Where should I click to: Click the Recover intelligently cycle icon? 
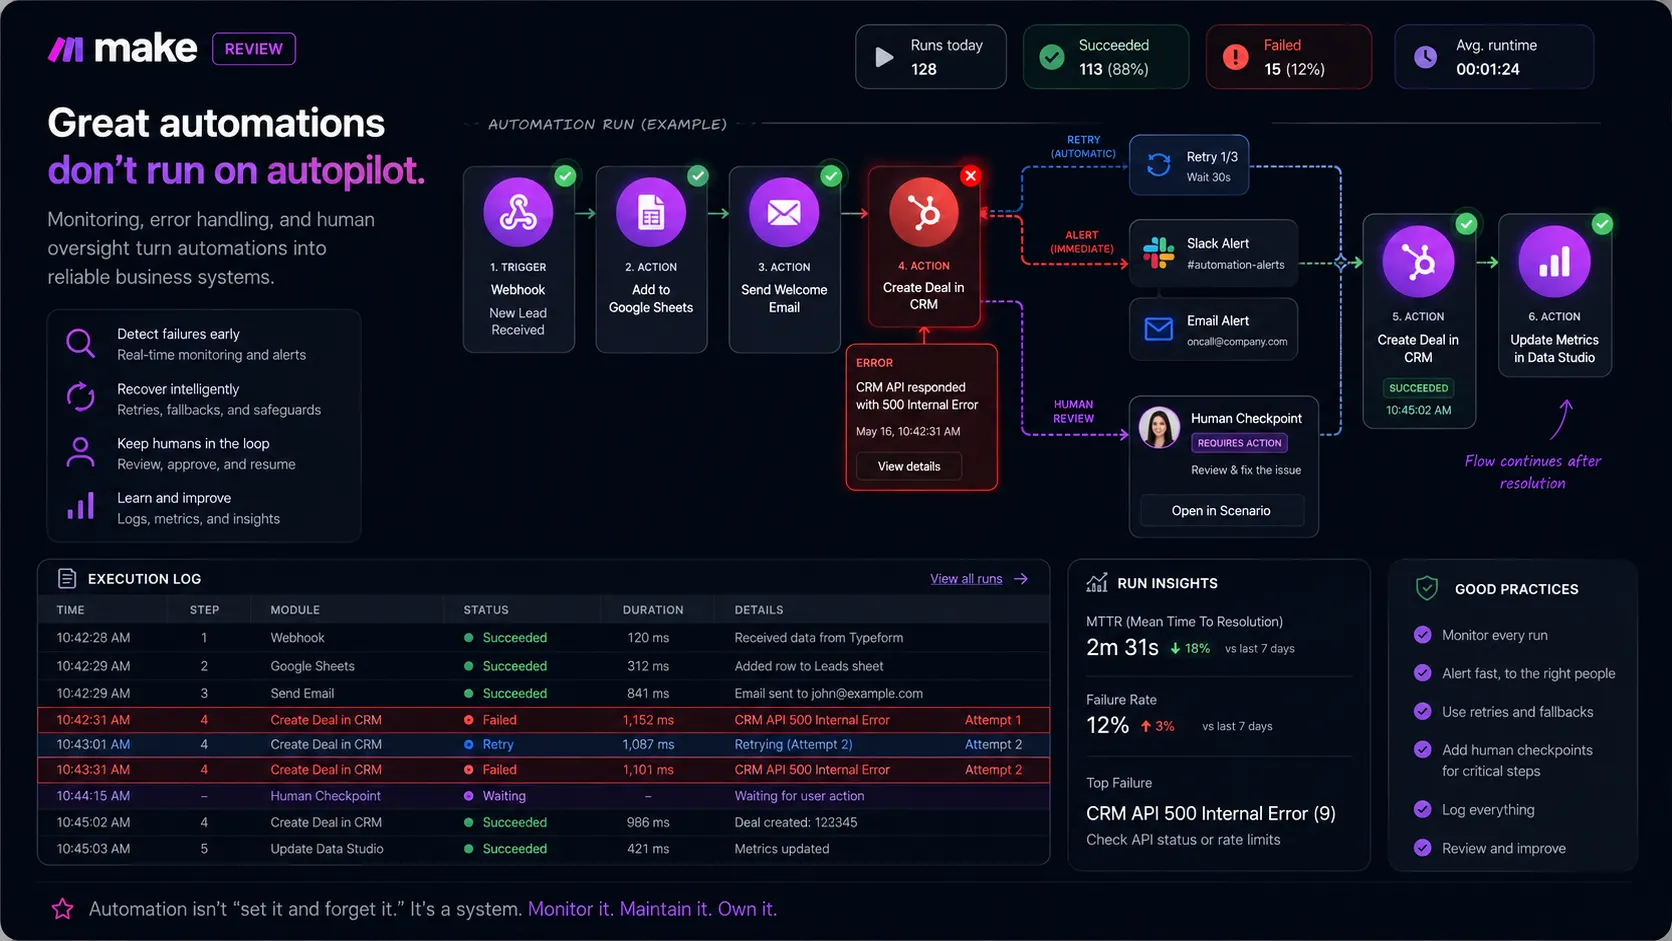tap(80, 398)
